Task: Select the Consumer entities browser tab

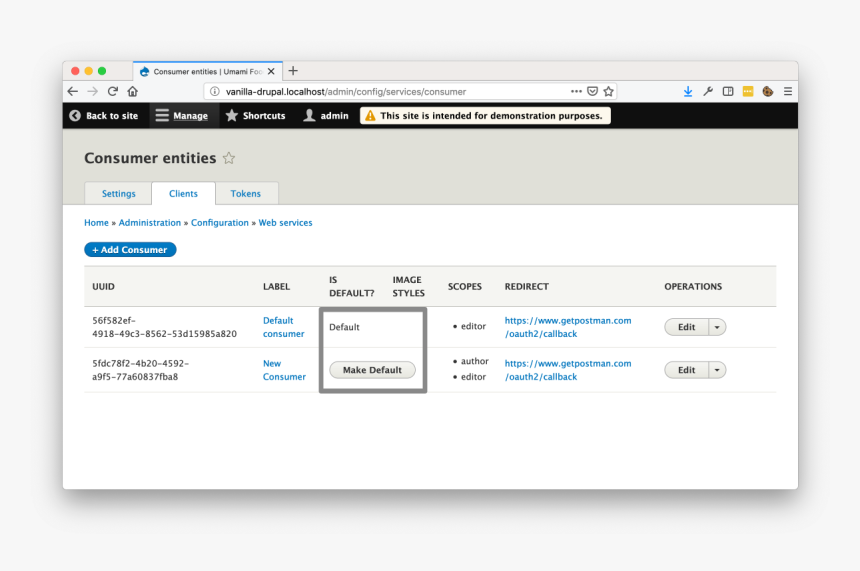Action: coord(207,71)
